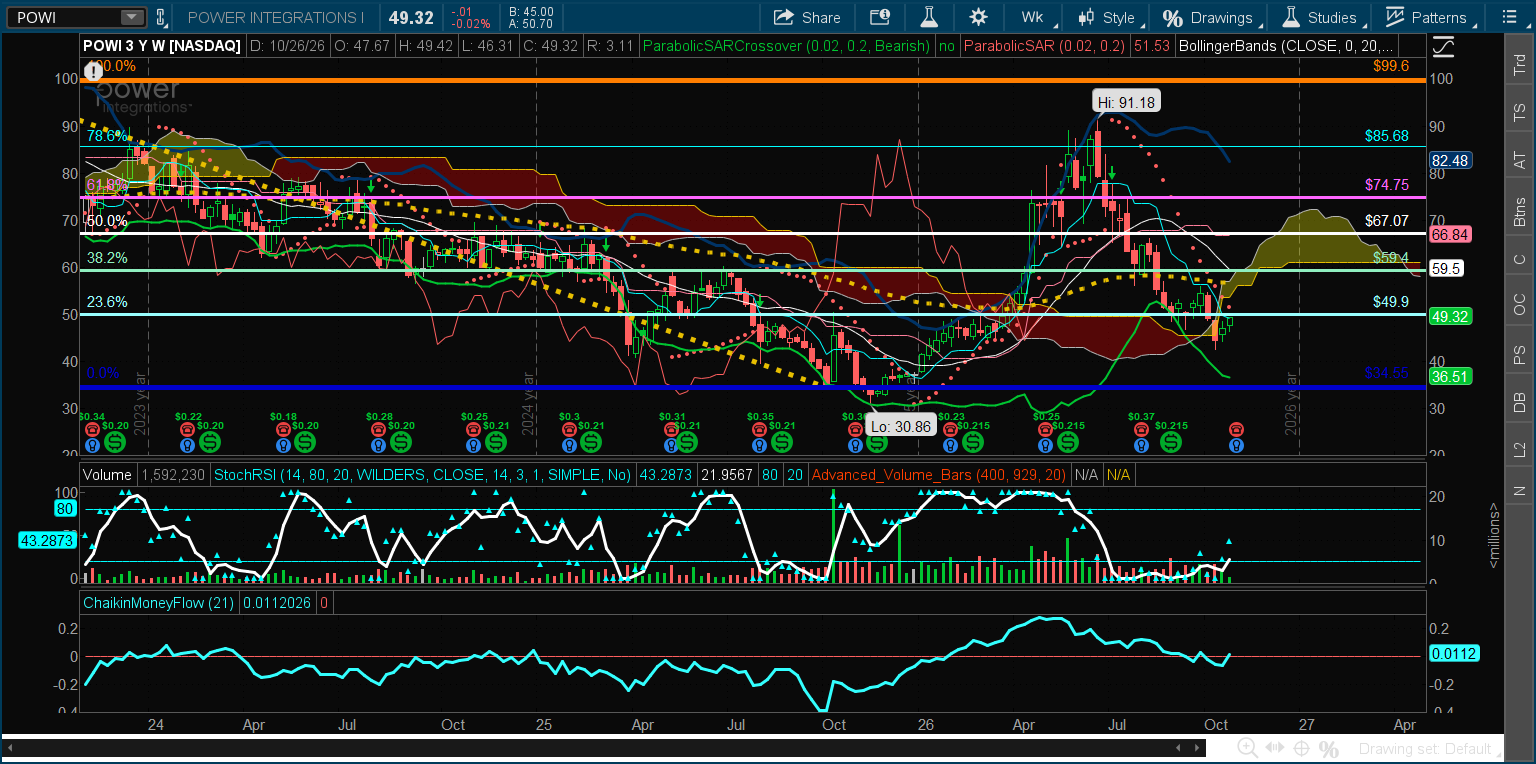Click the Share button

(x=808, y=17)
